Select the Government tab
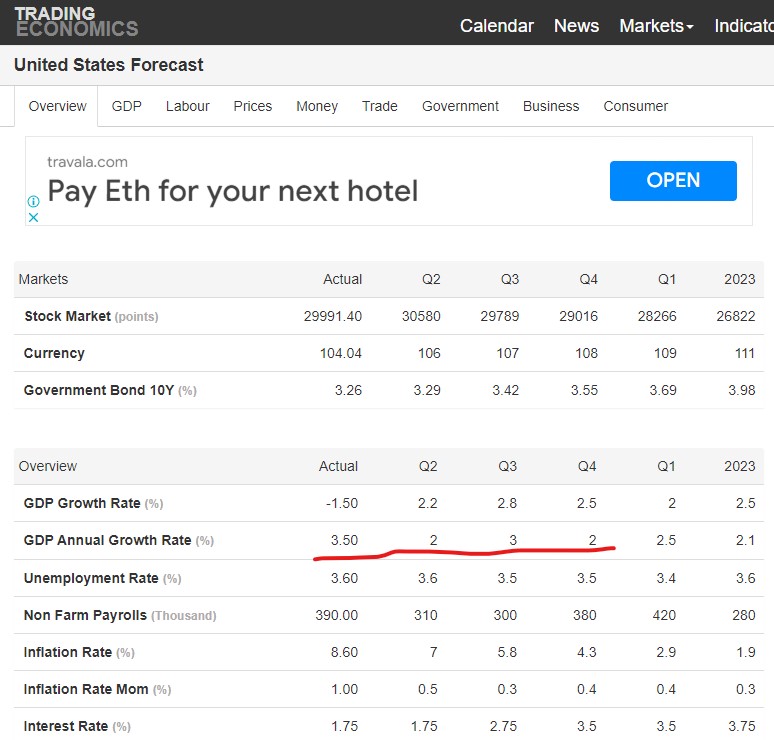Viewport: 774px width, 740px height. [460, 106]
